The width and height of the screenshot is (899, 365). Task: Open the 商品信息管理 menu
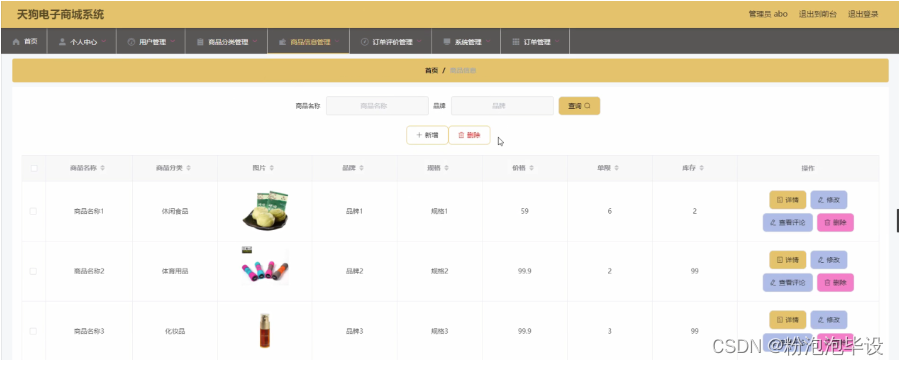[x=308, y=42]
